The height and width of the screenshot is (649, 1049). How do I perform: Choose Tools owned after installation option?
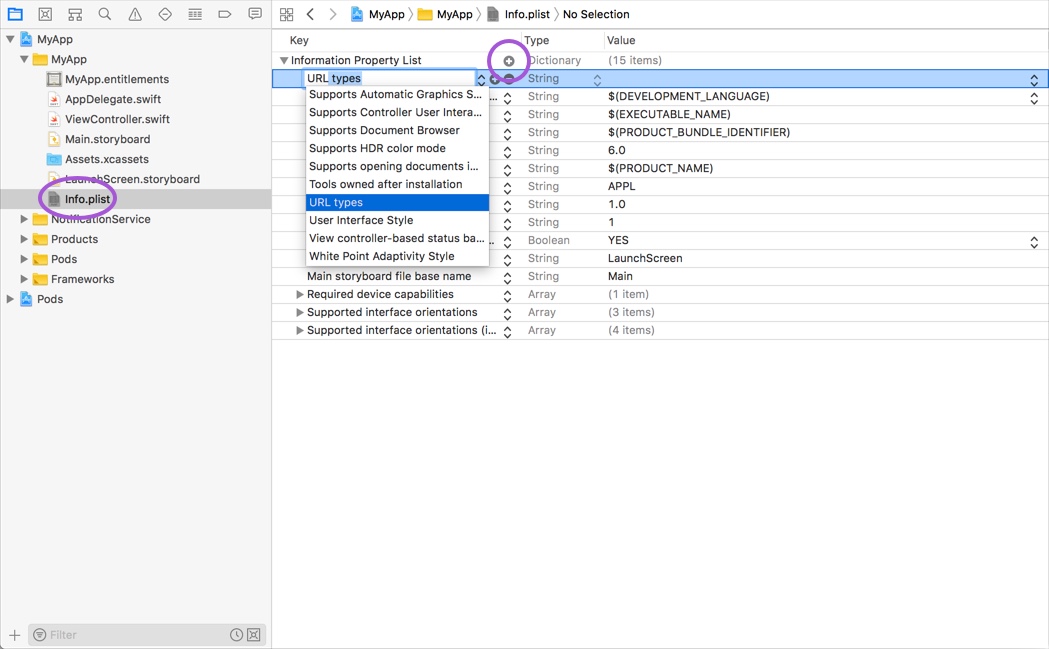coord(397,185)
